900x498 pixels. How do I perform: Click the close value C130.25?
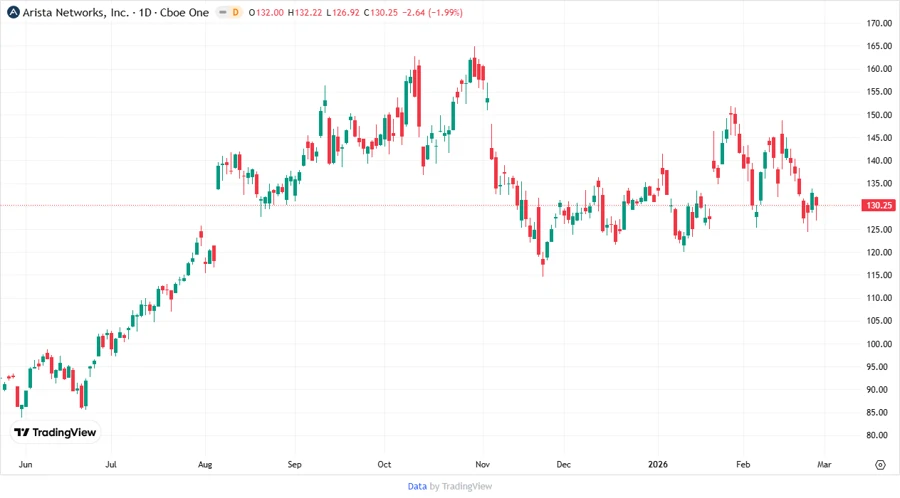[380, 12]
